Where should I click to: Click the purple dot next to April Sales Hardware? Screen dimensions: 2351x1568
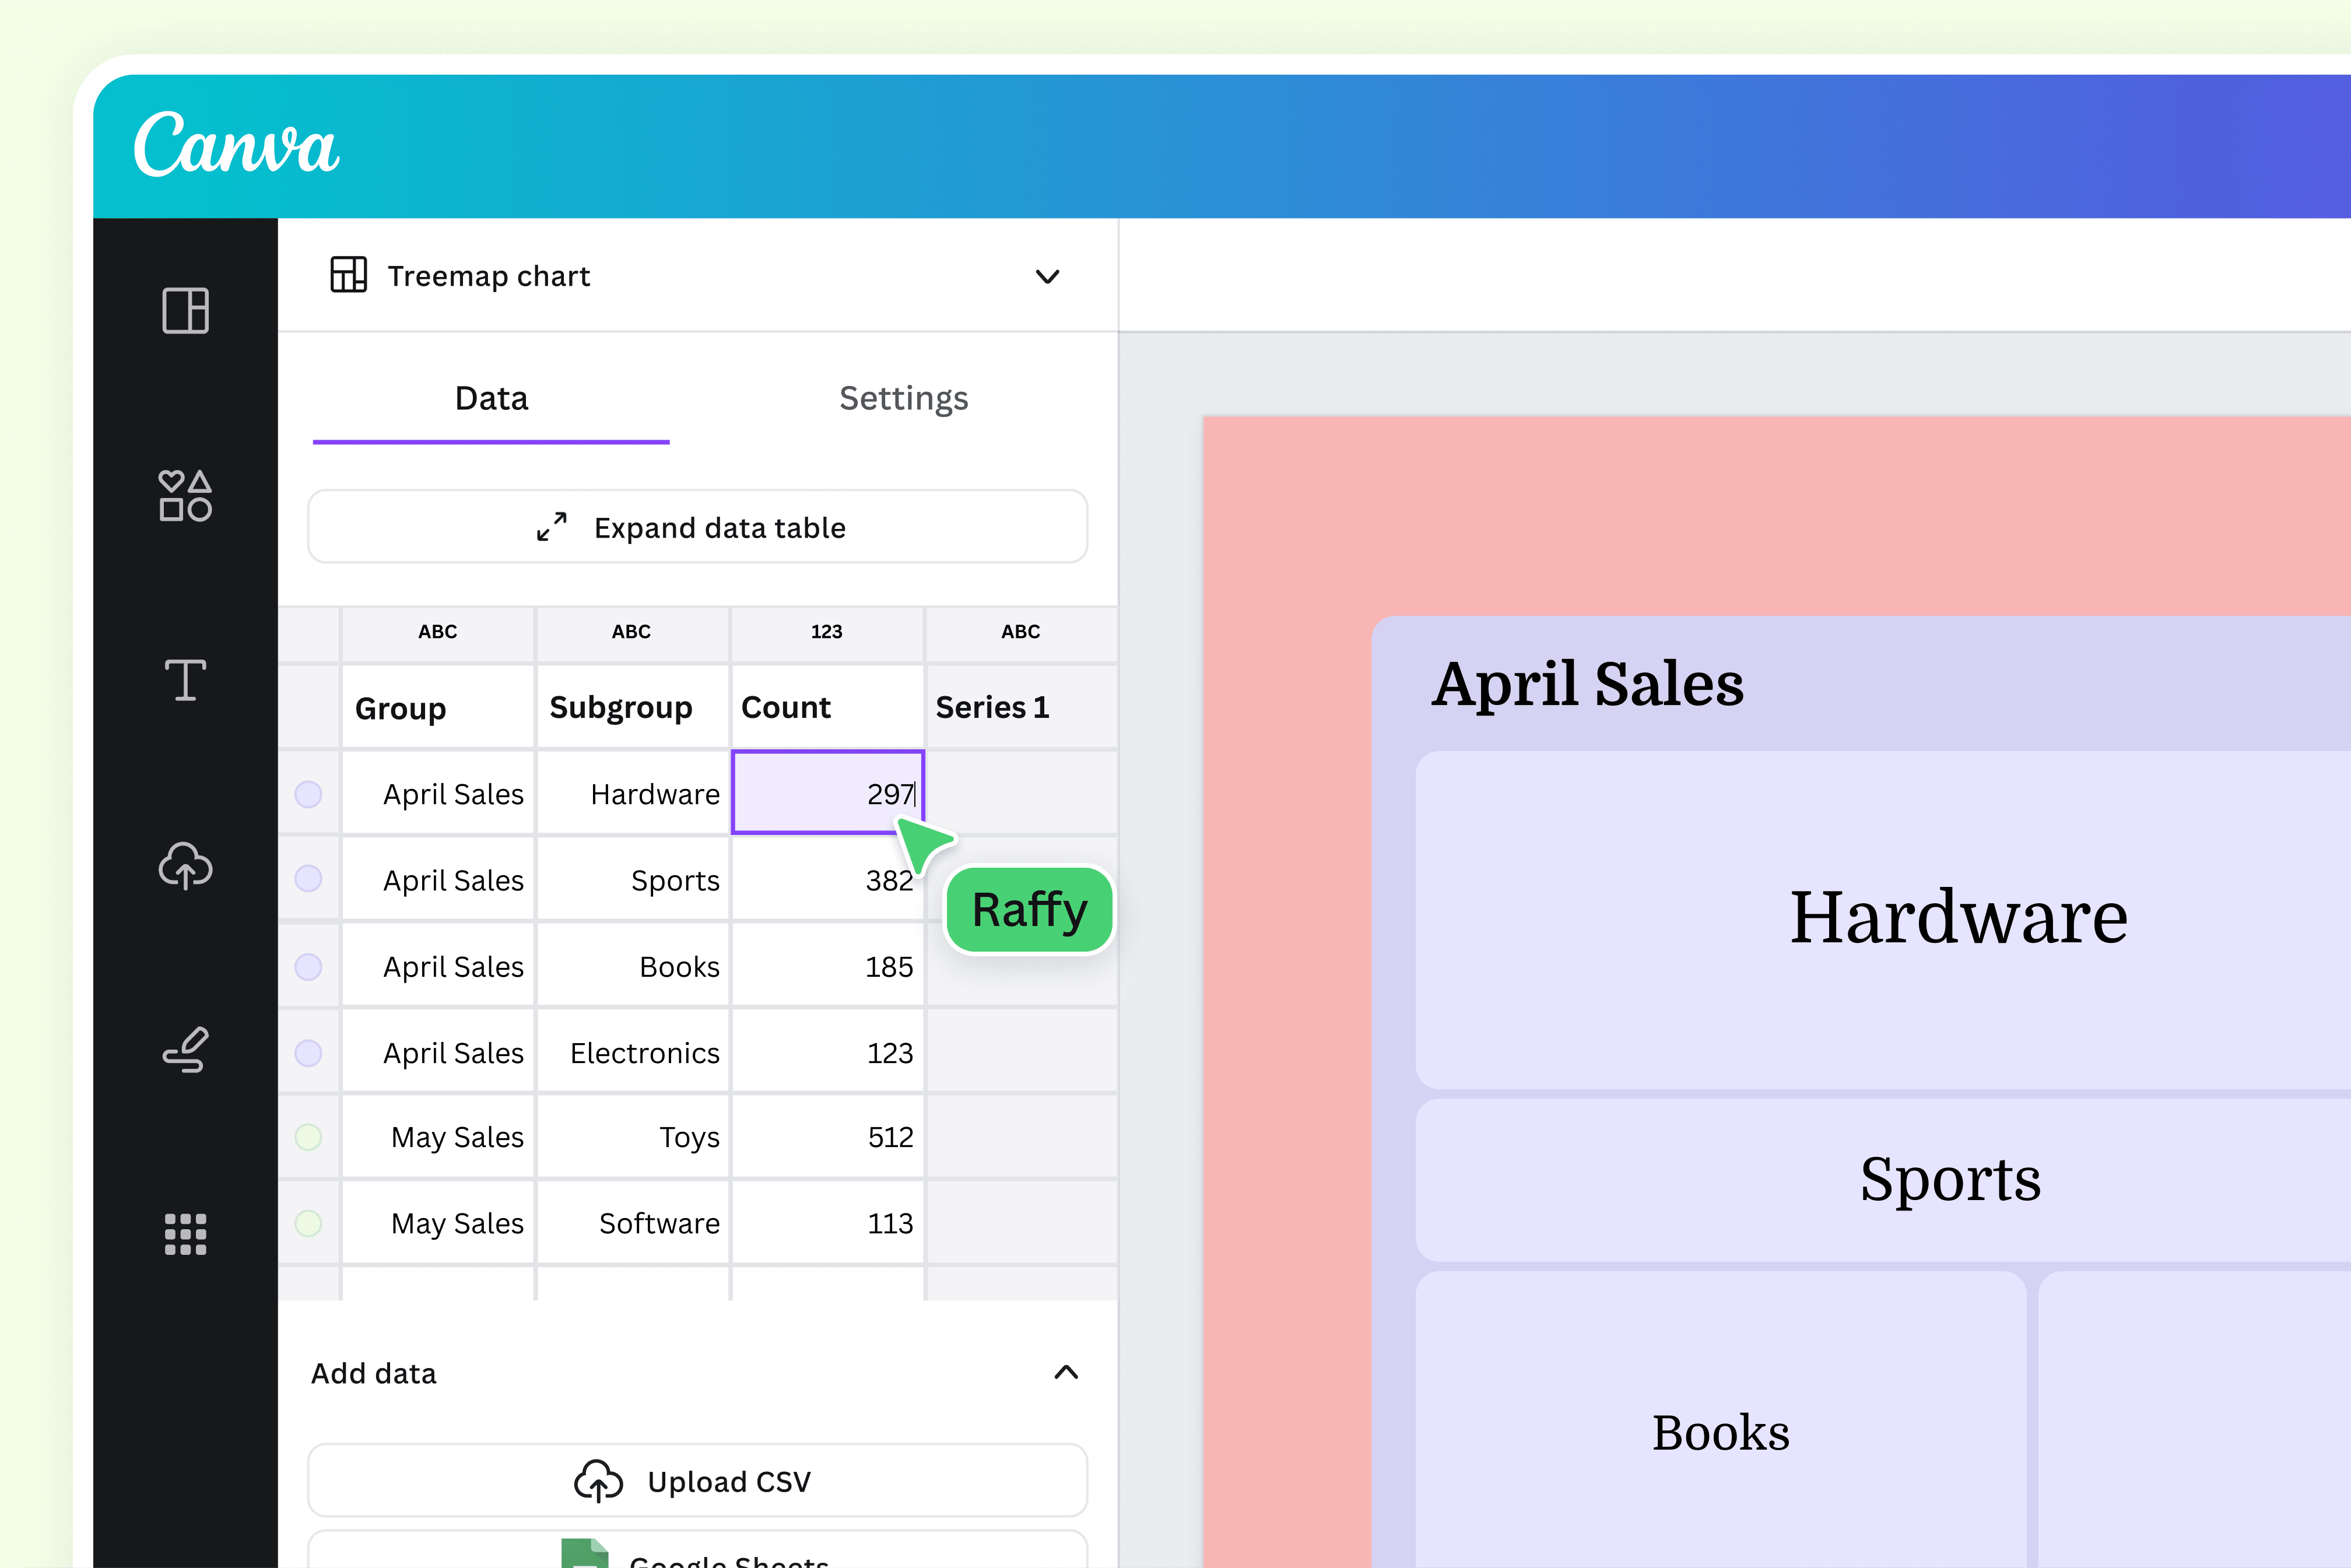309,793
